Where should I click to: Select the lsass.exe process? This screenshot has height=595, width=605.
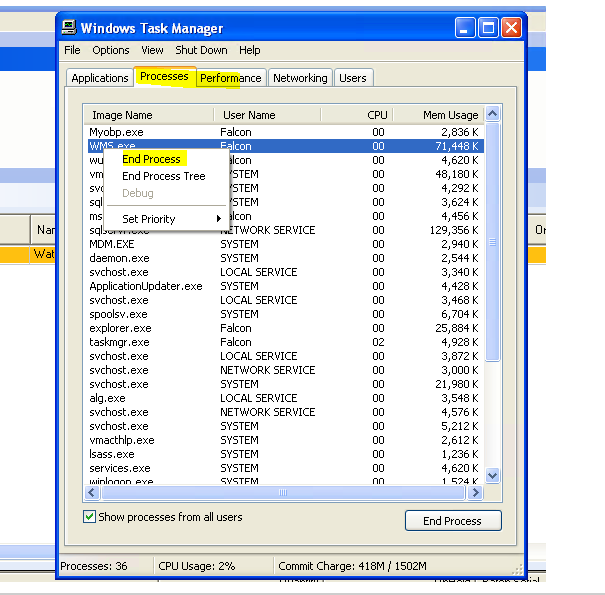point(112,454)
